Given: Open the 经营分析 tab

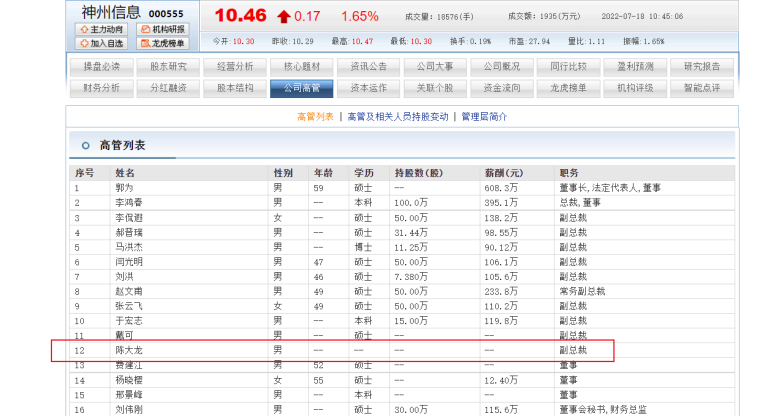Looking at the screenshot, I should tap(235, 67).
